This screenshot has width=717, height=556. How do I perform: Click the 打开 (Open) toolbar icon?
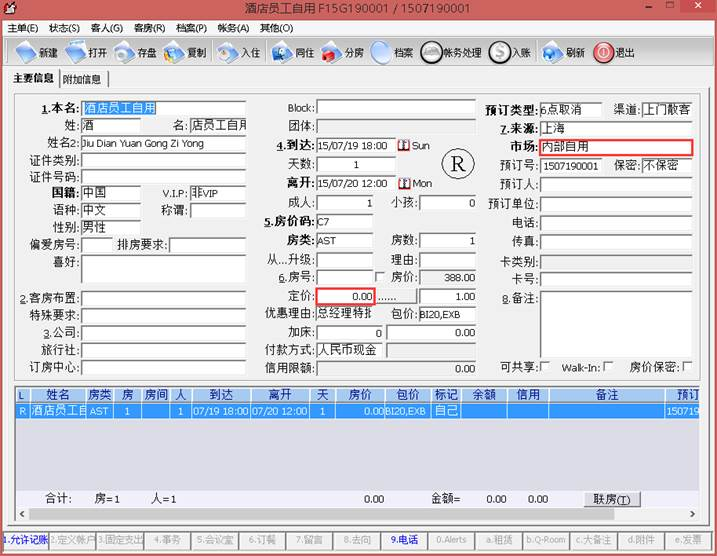click(x=75, y=52)
